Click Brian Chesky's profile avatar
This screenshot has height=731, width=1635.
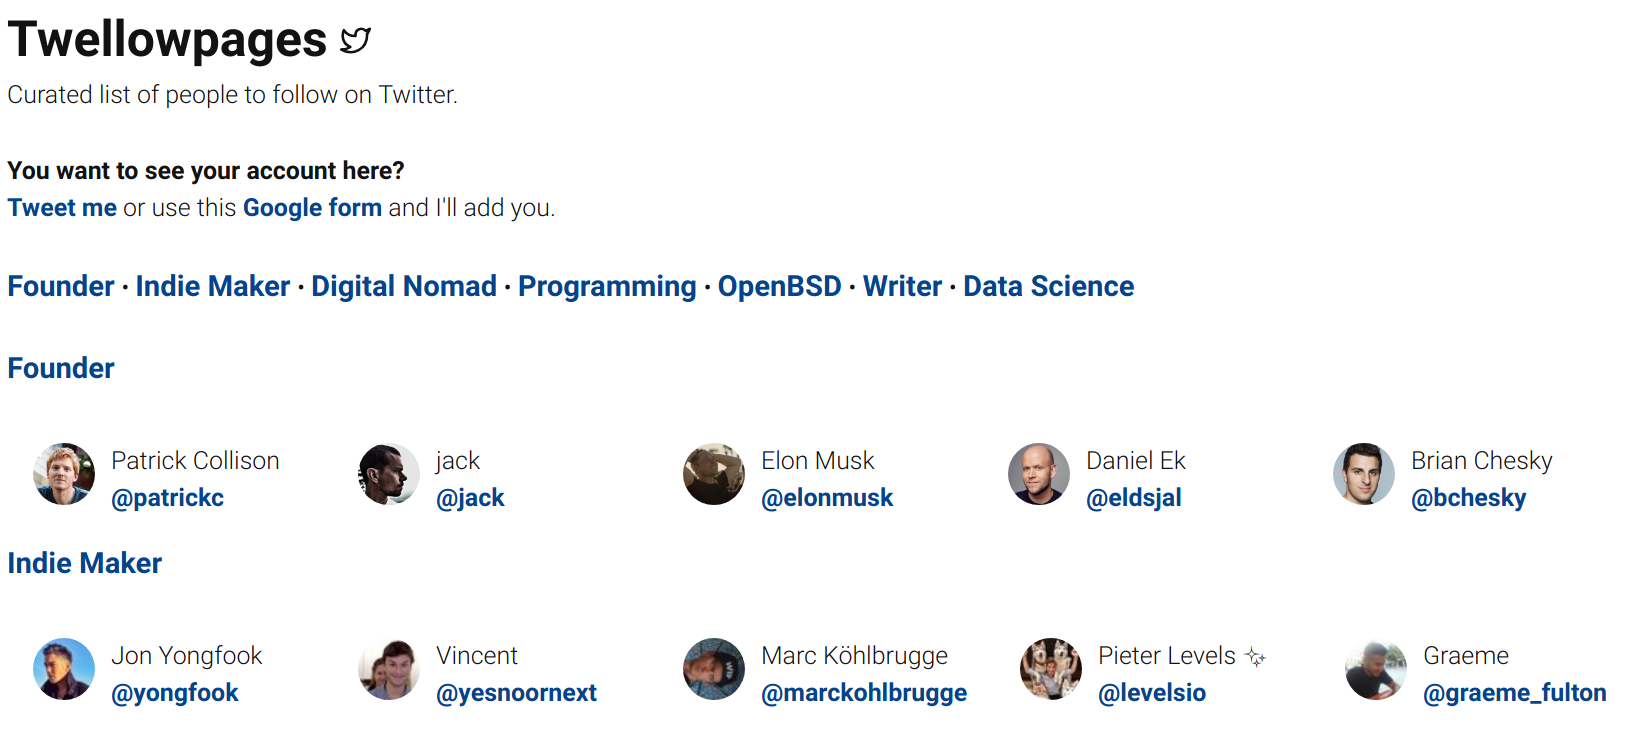pos(1364,474)
